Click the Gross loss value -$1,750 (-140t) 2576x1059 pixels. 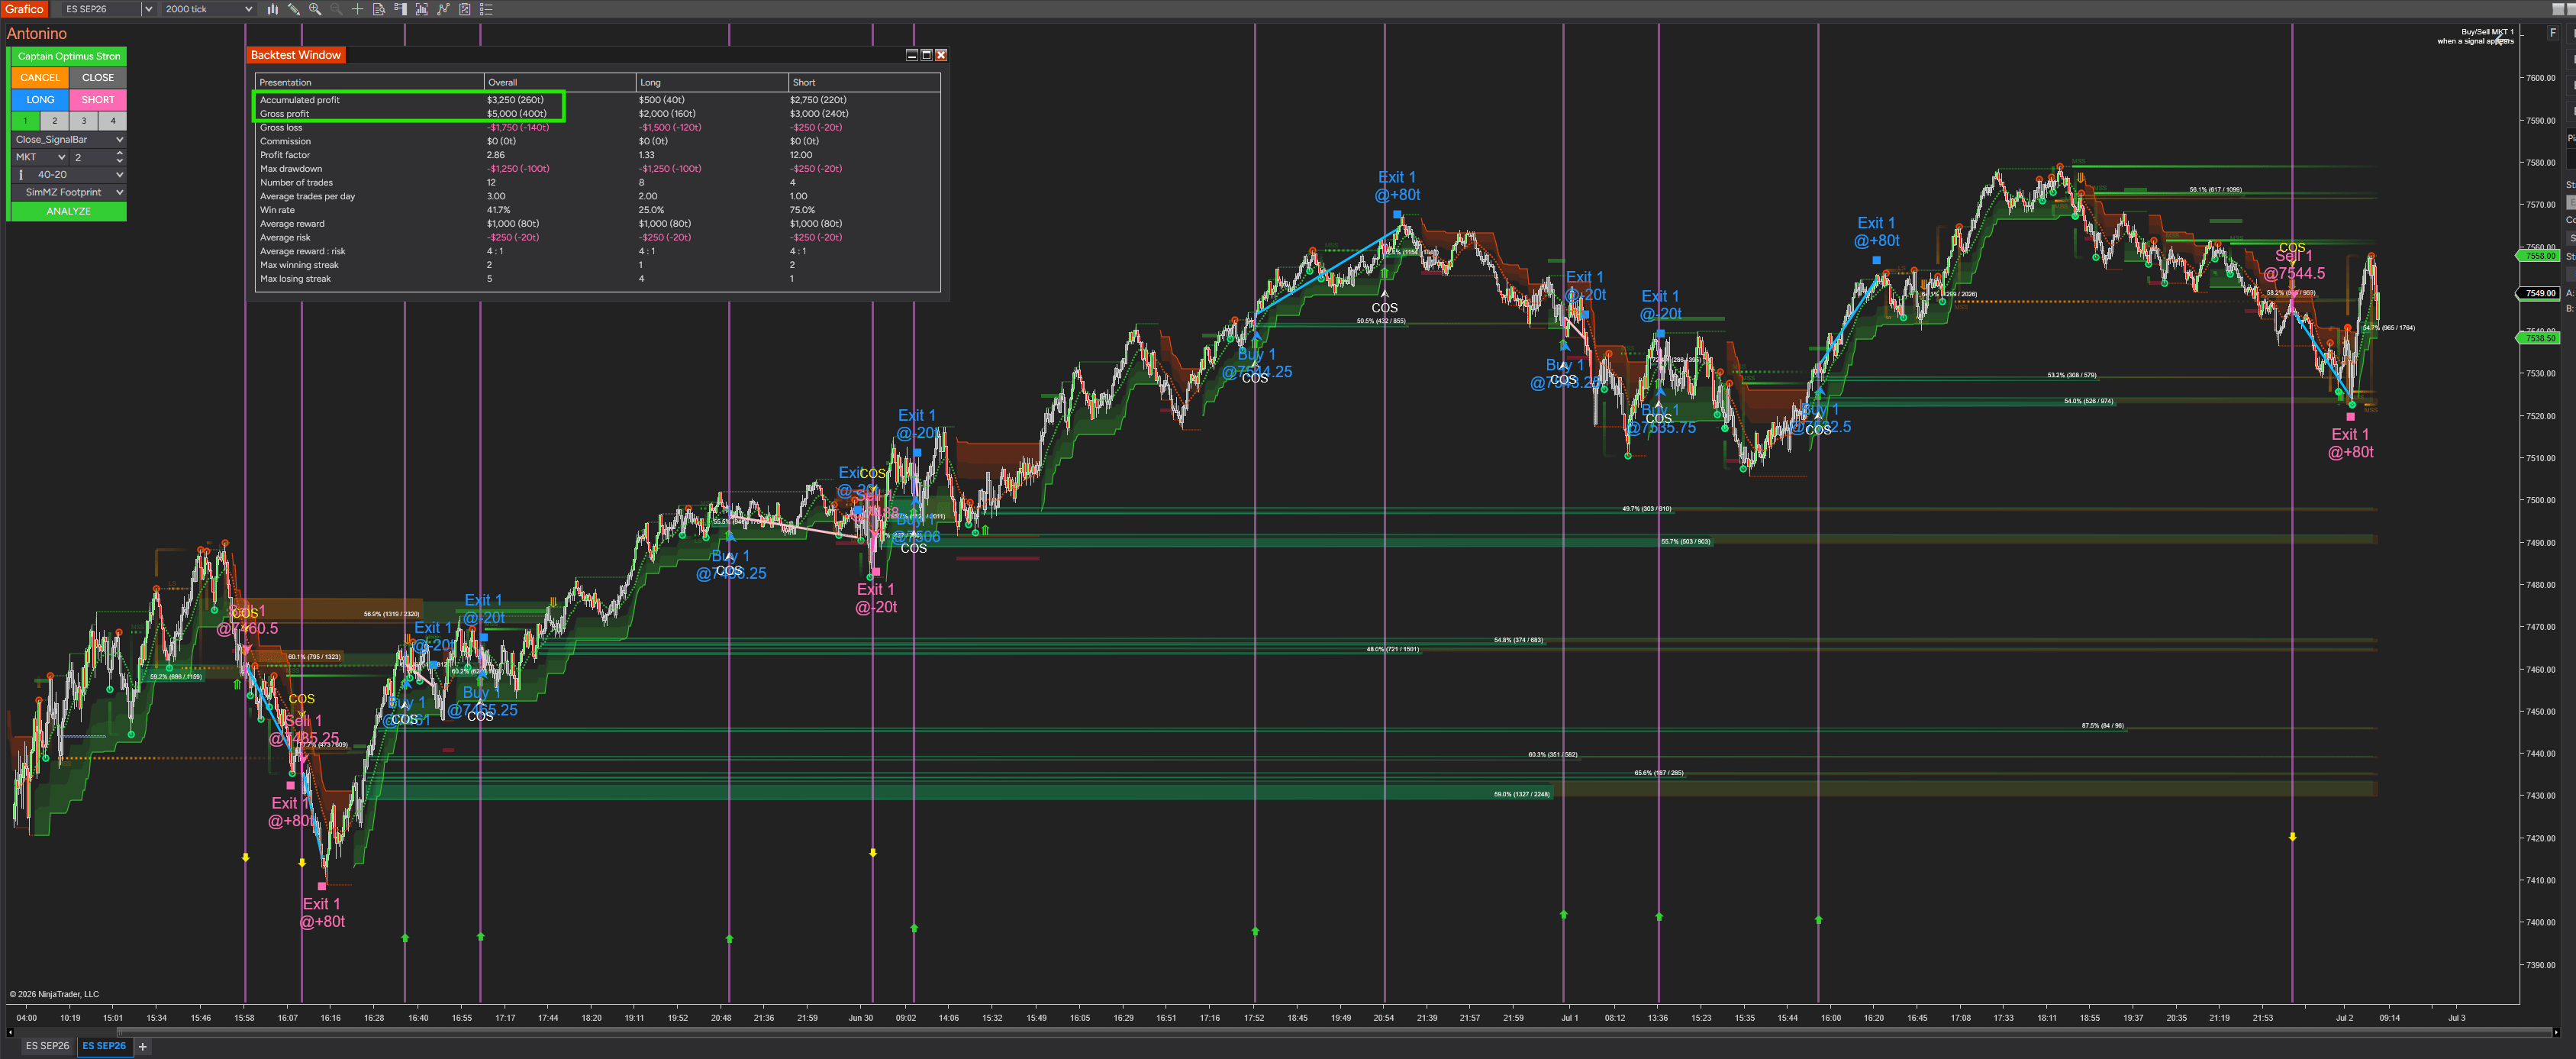click(x=518, y=127)
